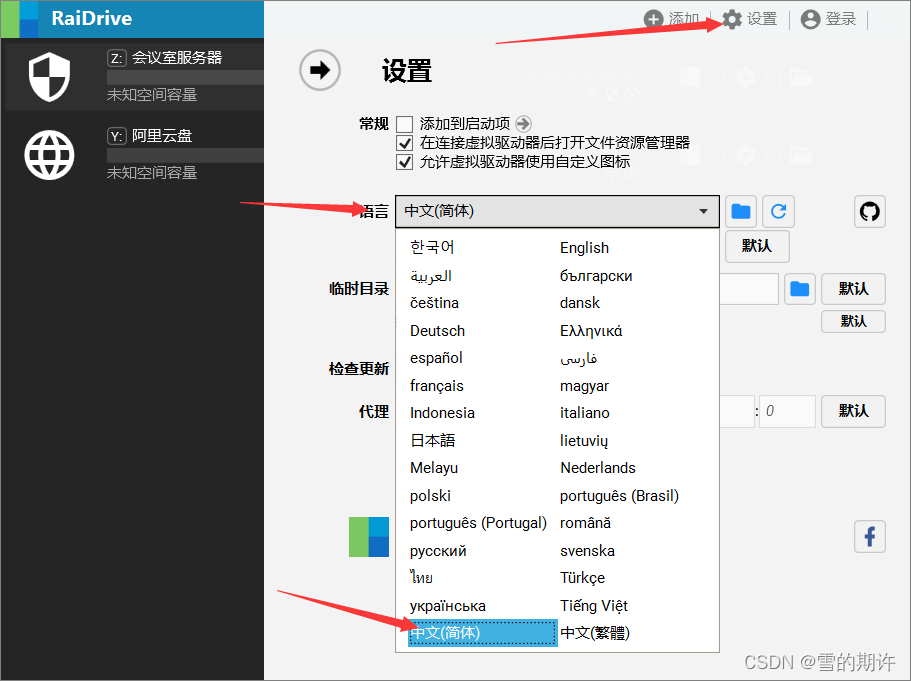The height and width of the screenshot is (681, 911).
Task: Choose svenska language option
Action: coord(587,550)
